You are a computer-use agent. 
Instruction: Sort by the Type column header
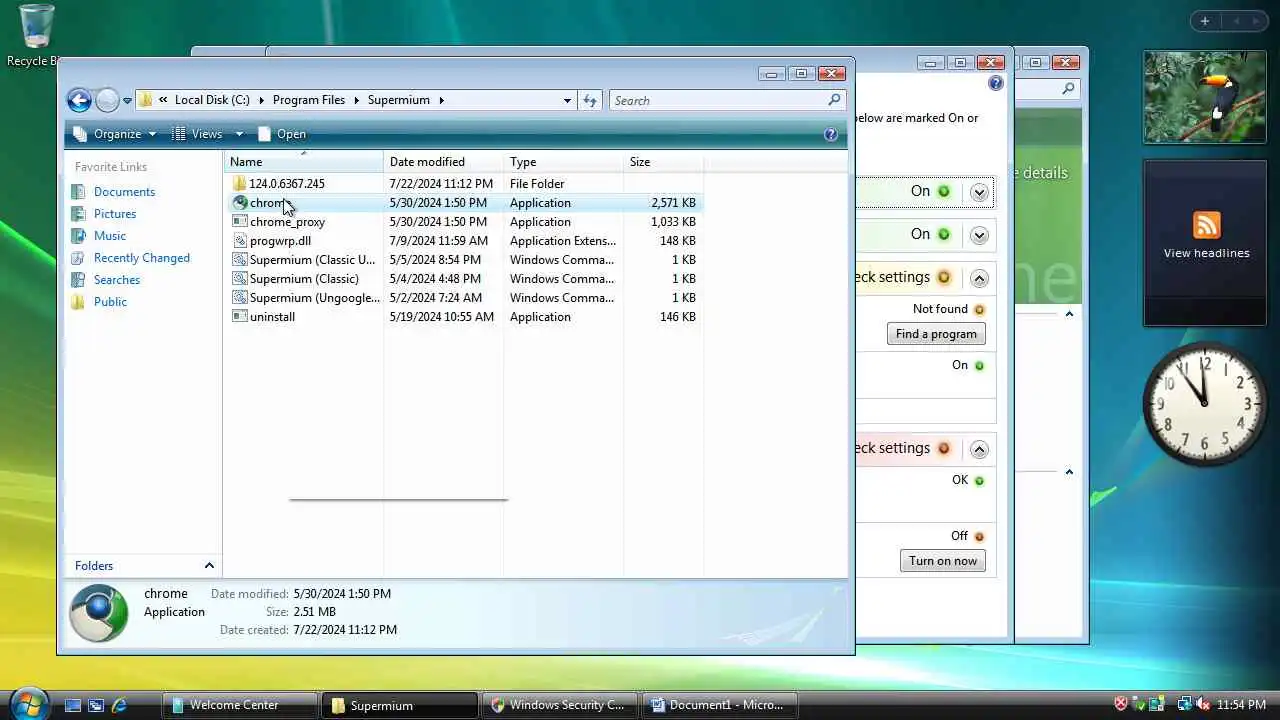click(563, 162)
